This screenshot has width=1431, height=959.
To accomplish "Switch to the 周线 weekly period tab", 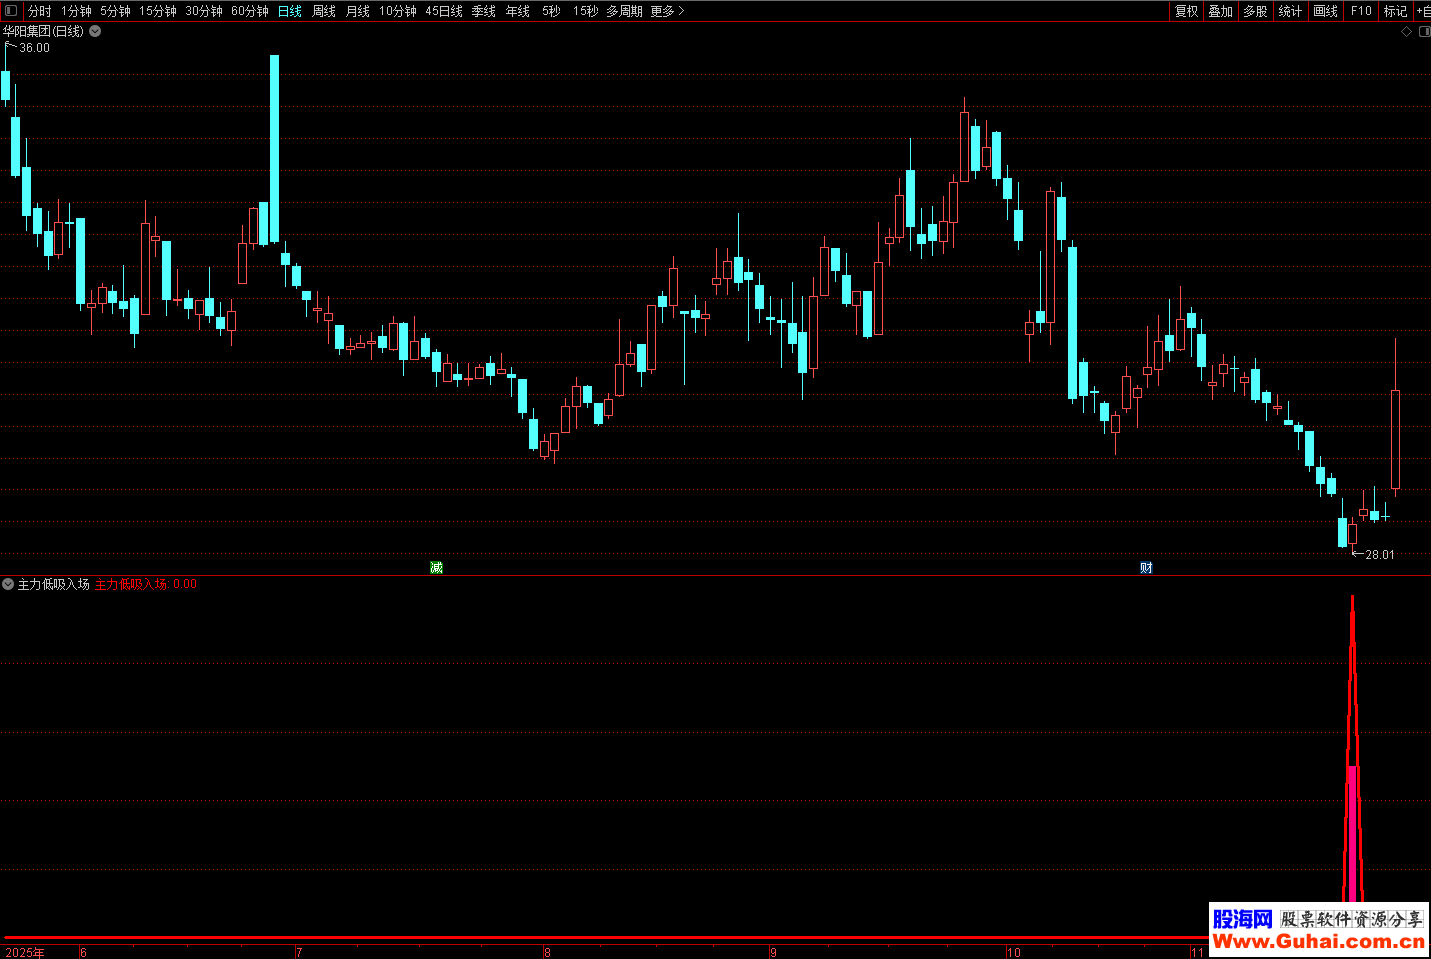I will [324, 11].
